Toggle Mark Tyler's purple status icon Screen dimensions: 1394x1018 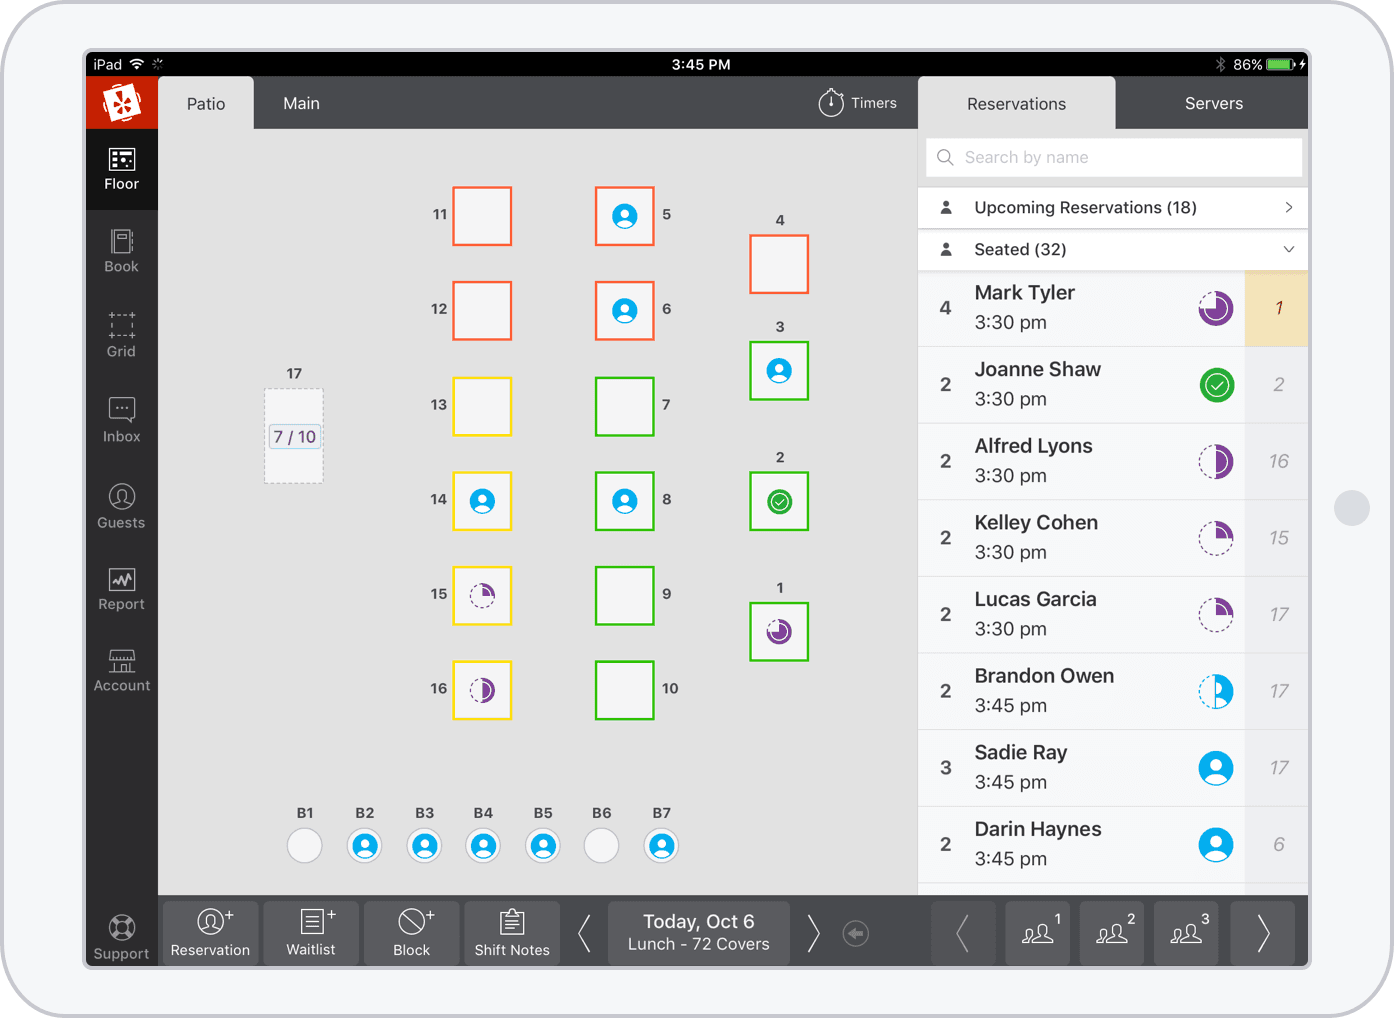point(1216,308)
